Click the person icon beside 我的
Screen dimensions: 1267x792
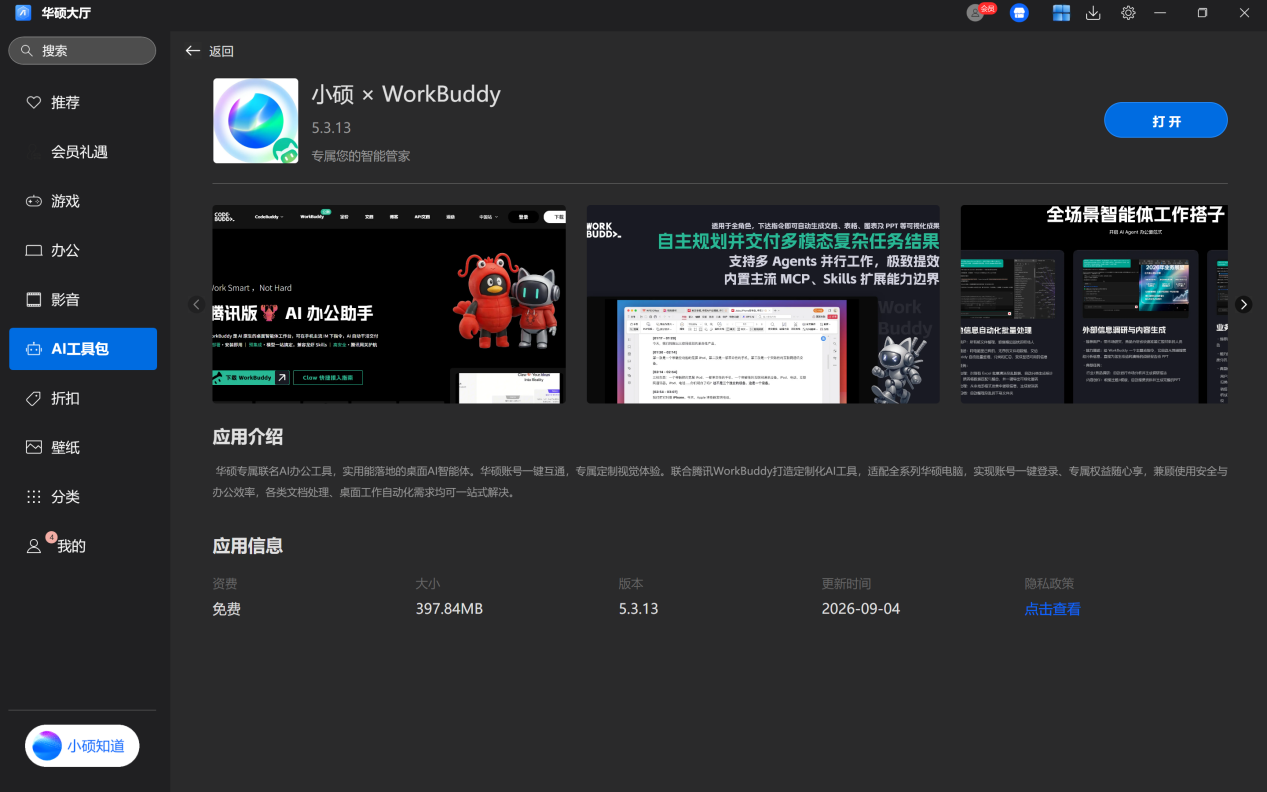click(x=33, y=546)
